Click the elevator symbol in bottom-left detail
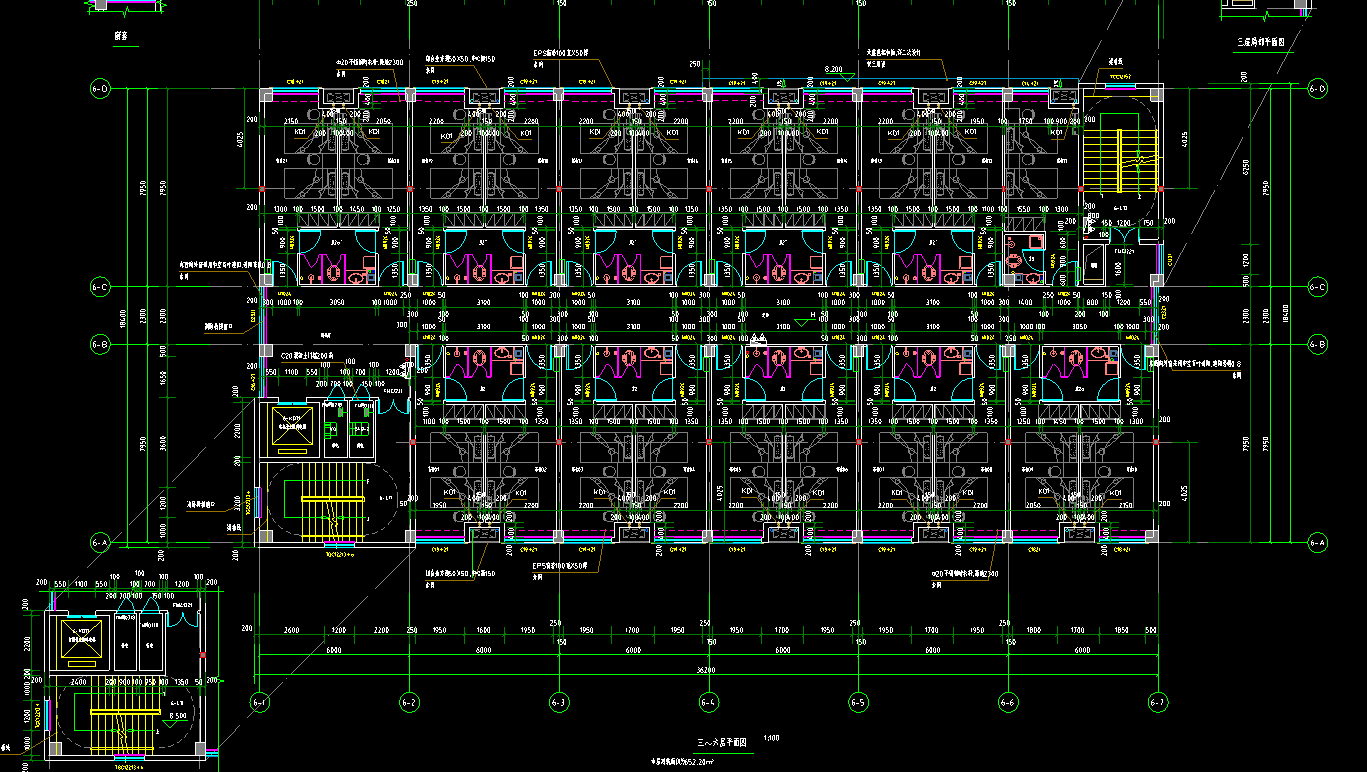 pos(83,637)
